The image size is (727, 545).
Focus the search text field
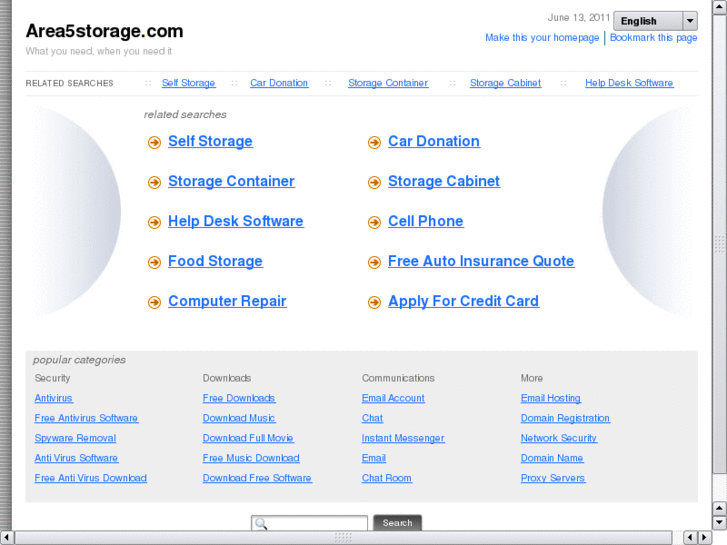click(309, 523)
